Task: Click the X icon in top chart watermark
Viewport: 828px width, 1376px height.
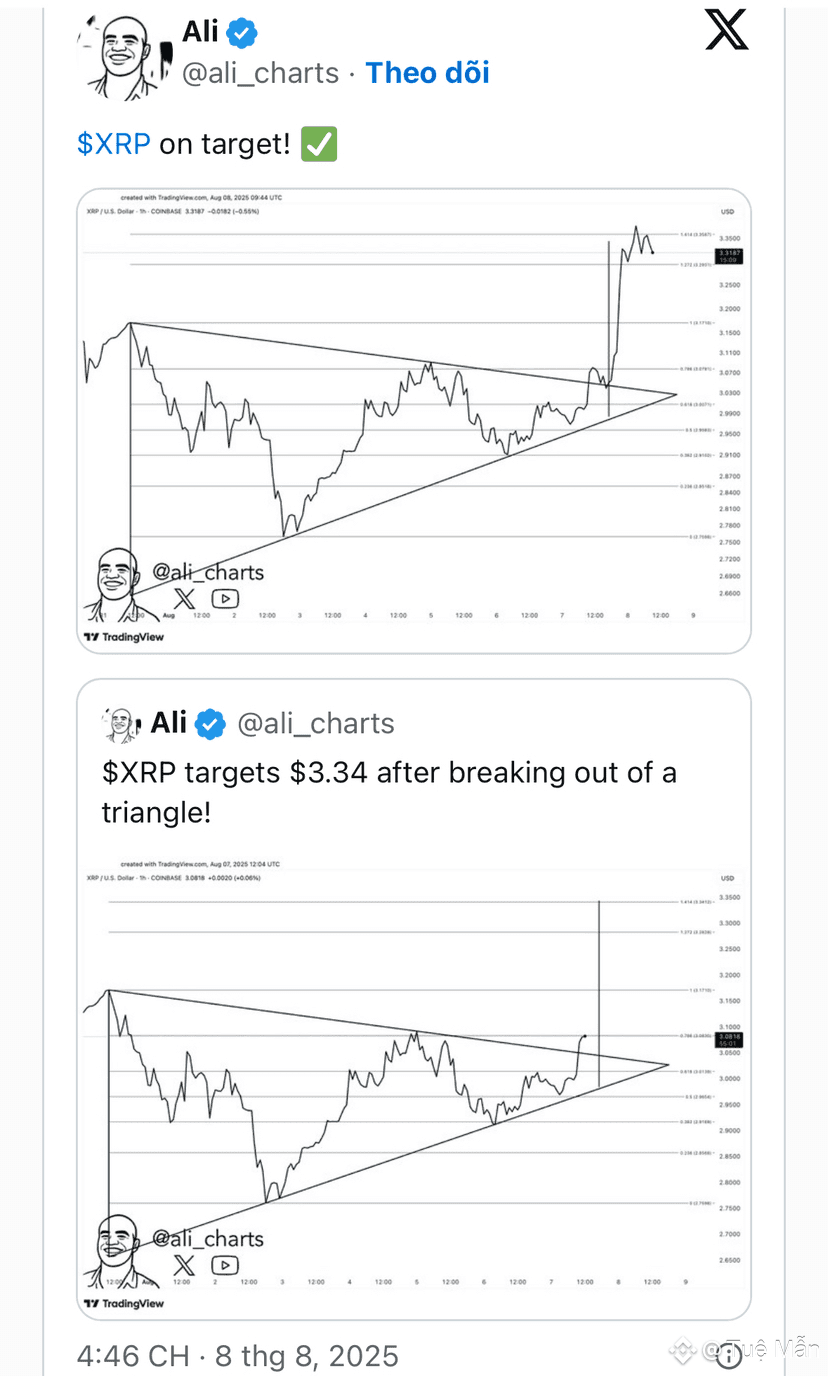Action: (185, 599)
